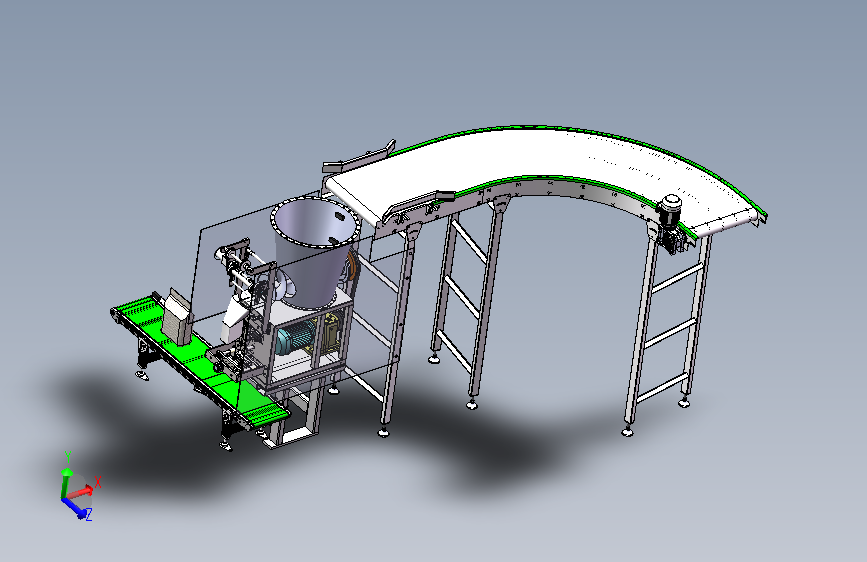The width and height of the screenshot is (867, 562).
Task: Click the green Y axis arrow of the triad
Action: [x=66, y=483]
